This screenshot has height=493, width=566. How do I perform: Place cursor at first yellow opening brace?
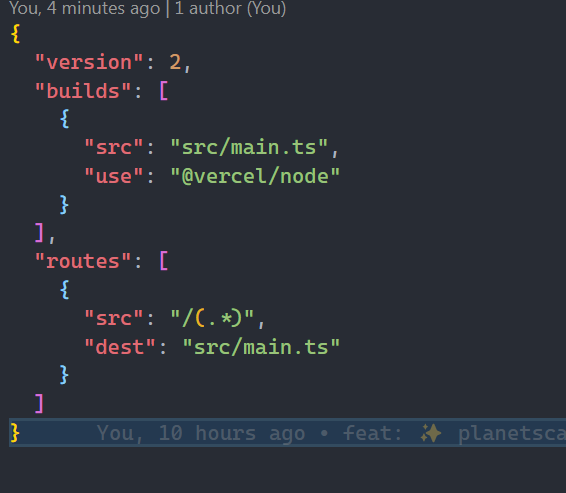15,34
